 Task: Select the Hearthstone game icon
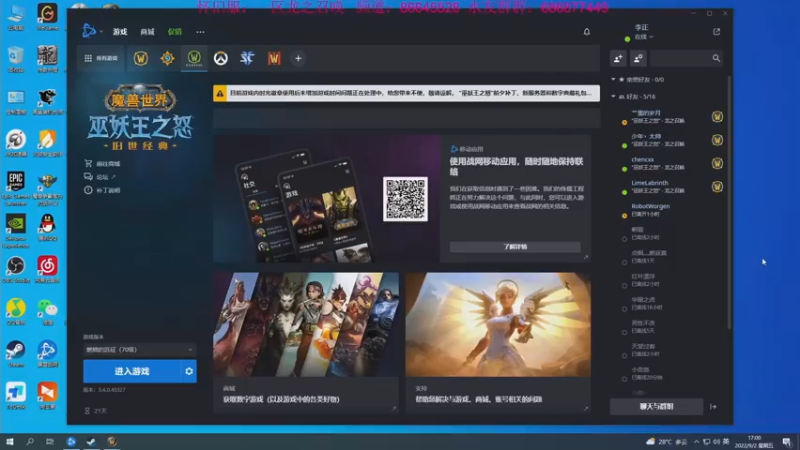(x=167, y=58)
